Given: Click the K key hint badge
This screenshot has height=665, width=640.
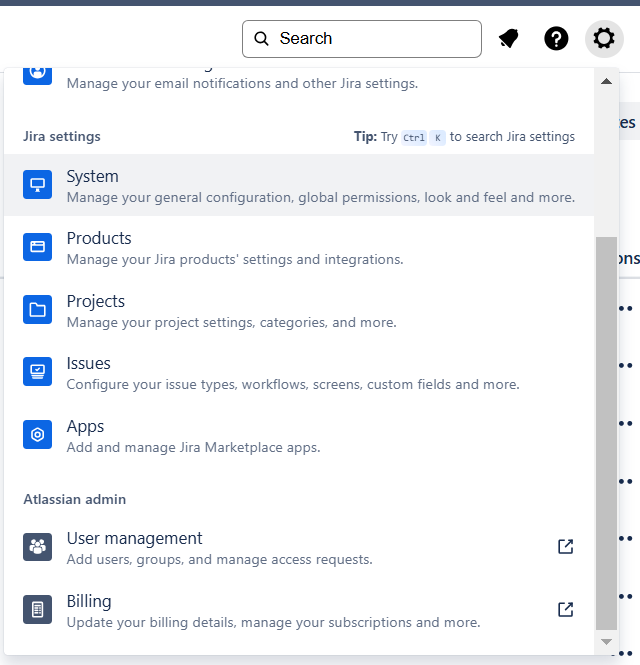Looking at the screenshot, I should pyautogui.click(x=438, y=138).
